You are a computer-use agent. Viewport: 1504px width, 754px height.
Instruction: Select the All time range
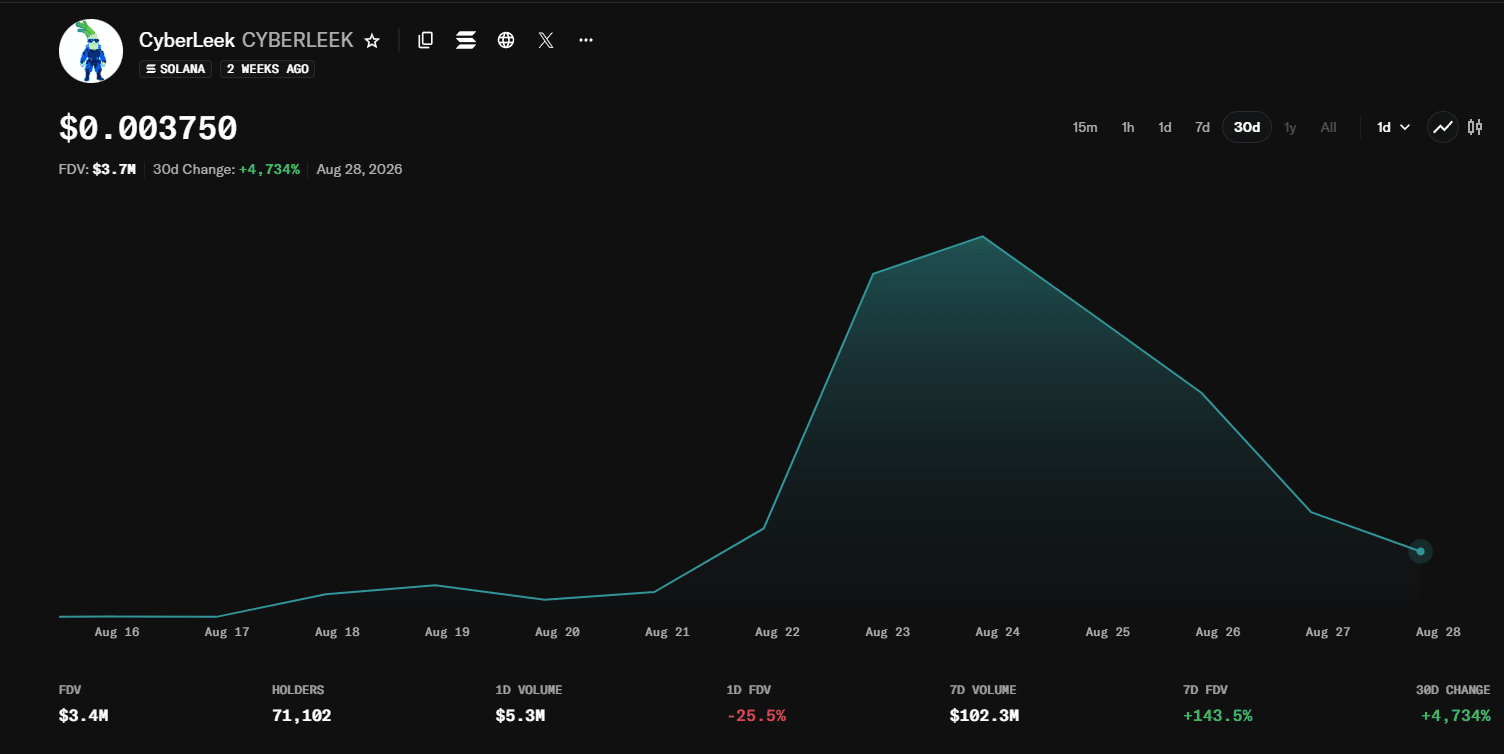1328,127
